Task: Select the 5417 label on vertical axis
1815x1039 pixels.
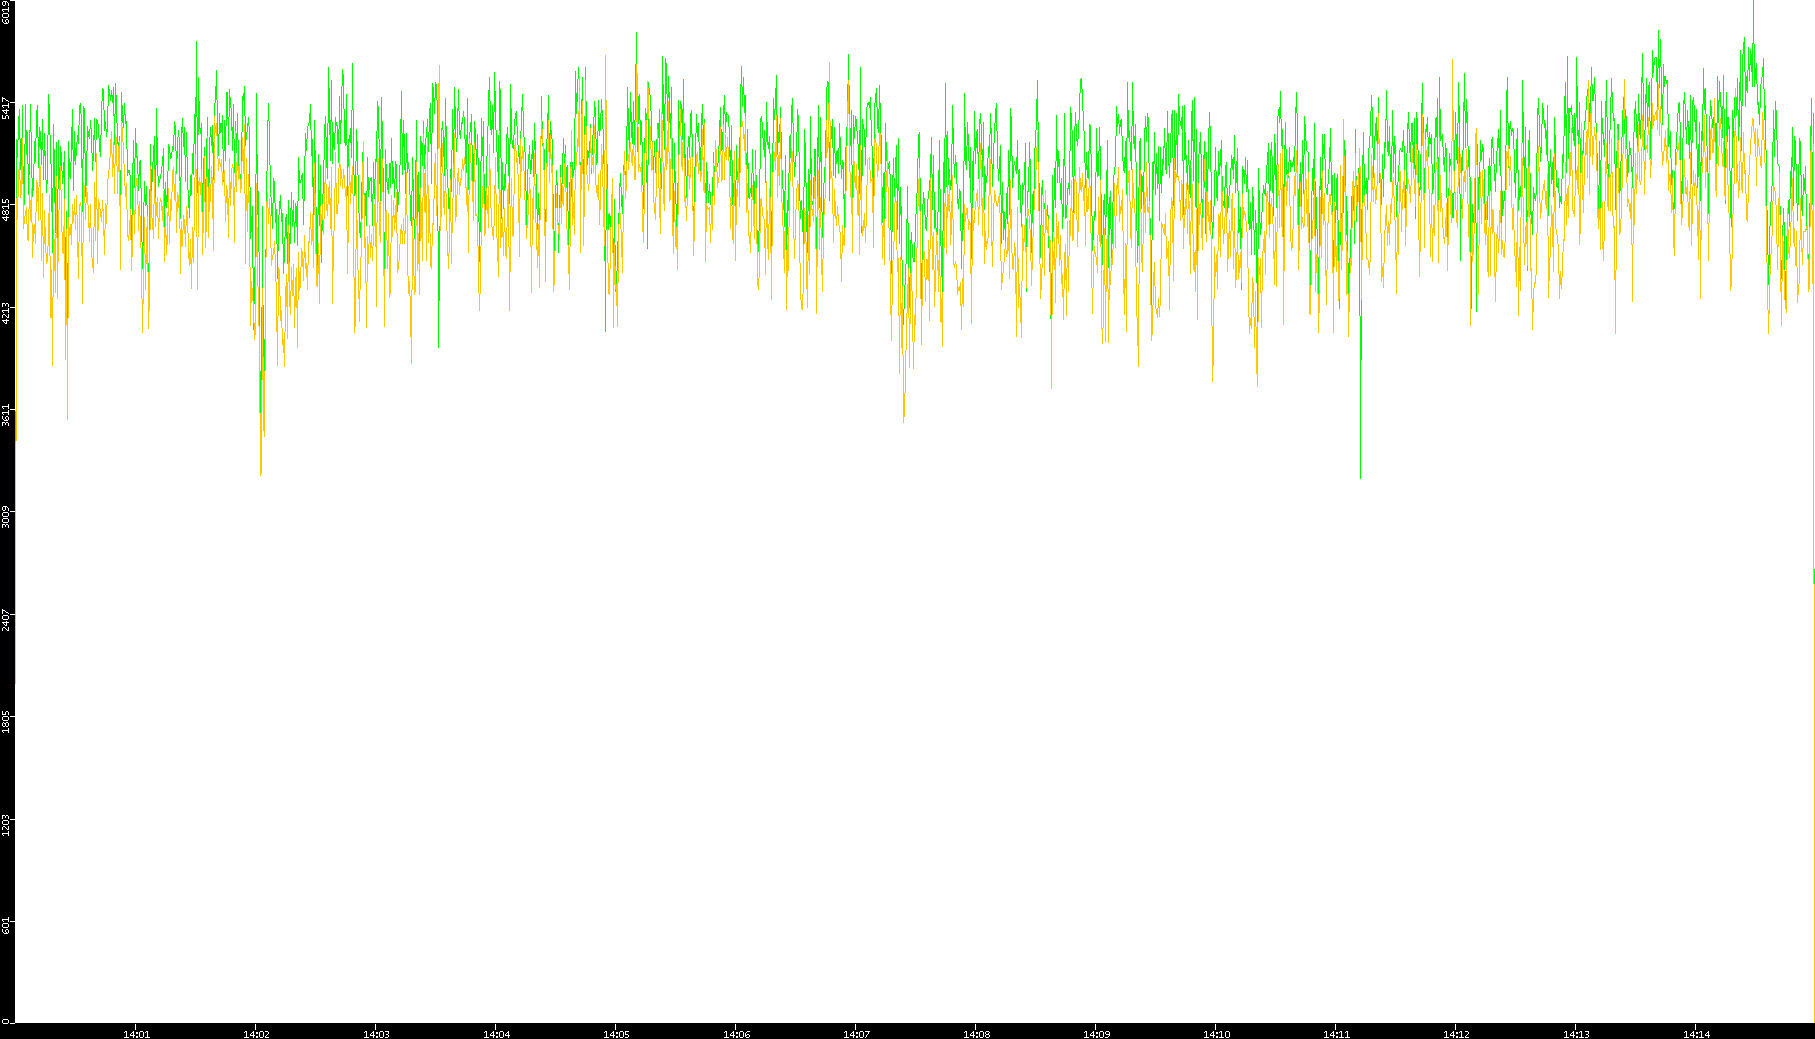Action: point(7,108)
